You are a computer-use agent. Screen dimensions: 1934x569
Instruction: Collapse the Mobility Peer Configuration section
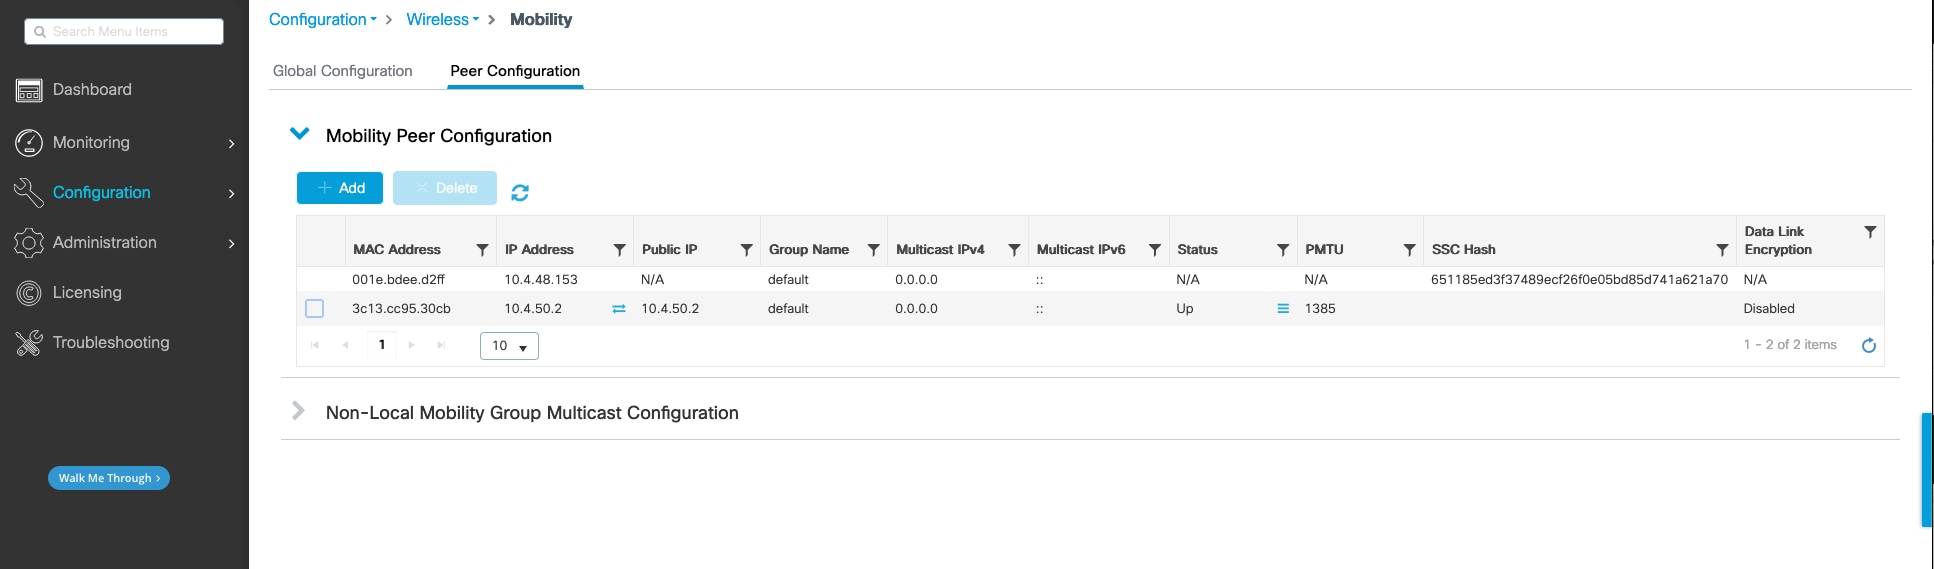click(299, 134)
